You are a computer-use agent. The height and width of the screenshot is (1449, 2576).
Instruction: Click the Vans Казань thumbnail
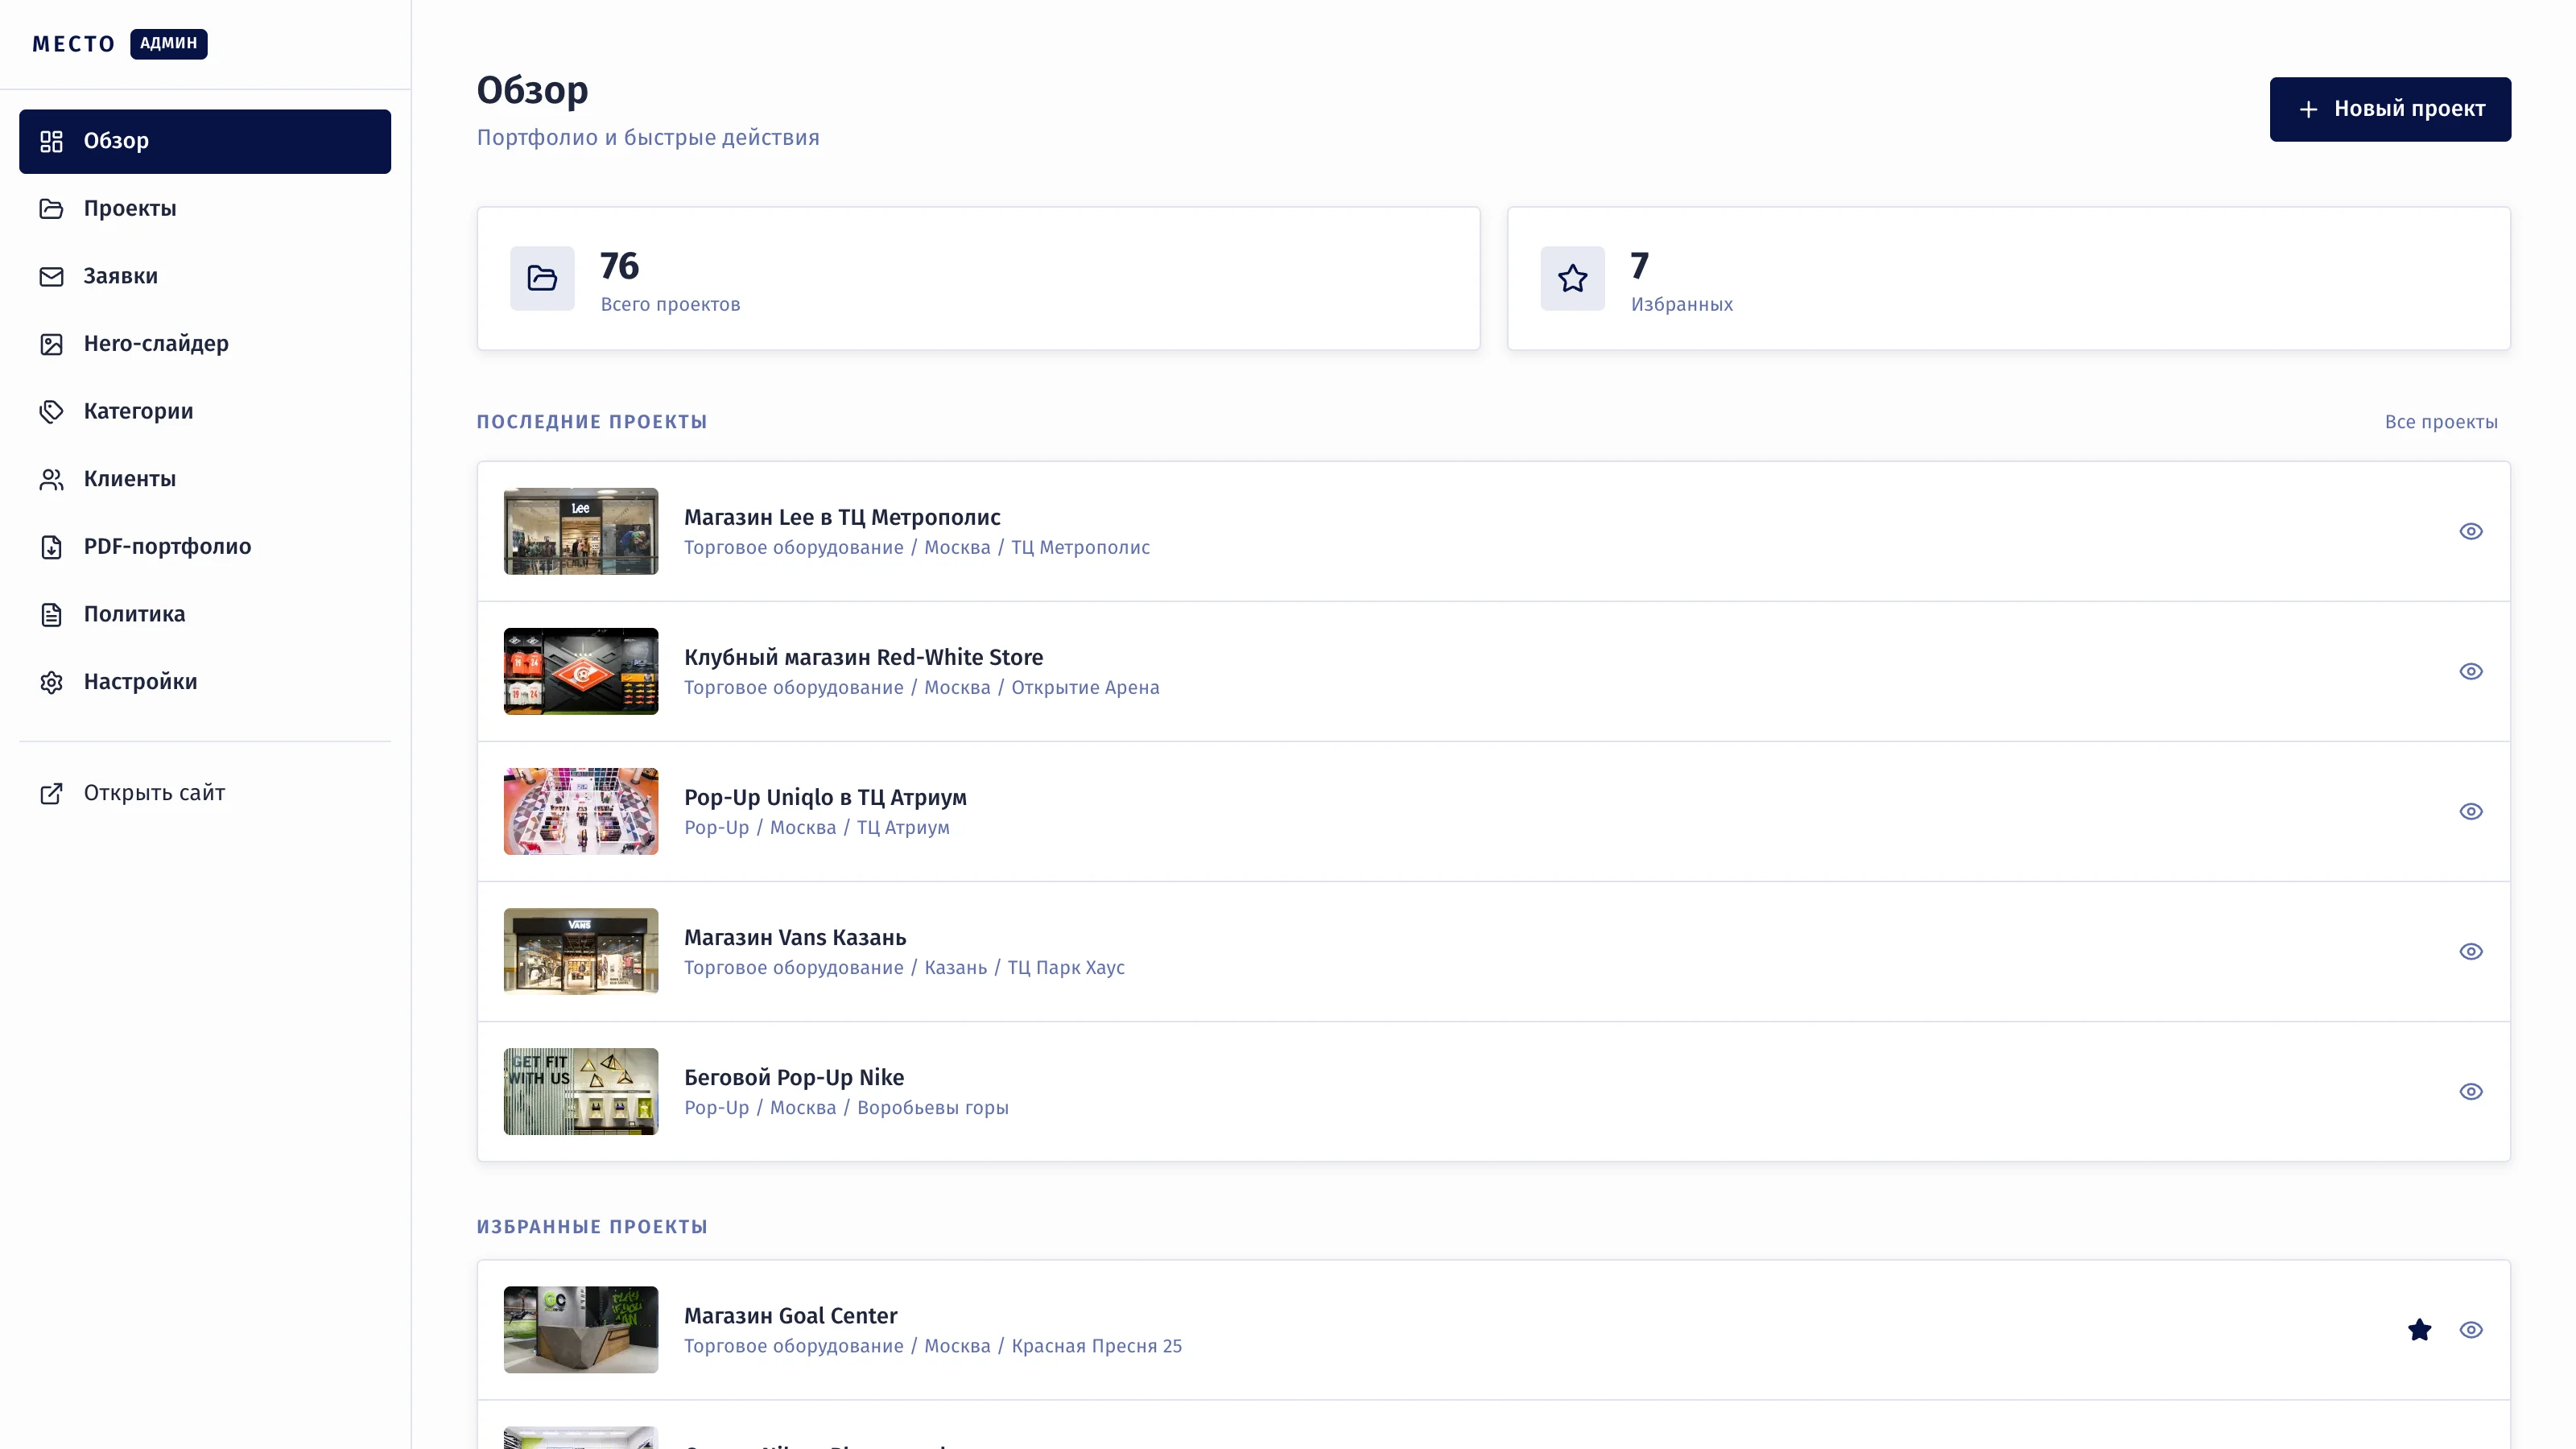pyautogui.click(x=581, y=951)
